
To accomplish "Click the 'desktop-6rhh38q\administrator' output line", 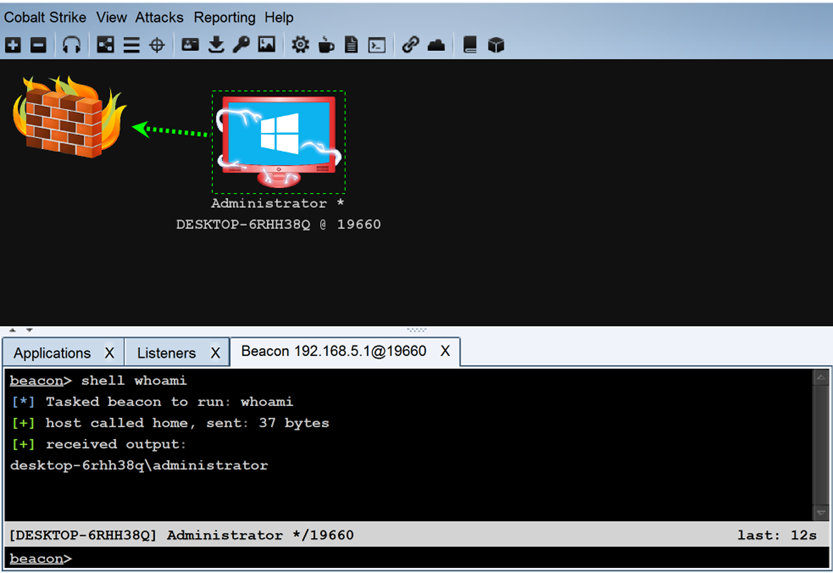I will click(139, 466).
